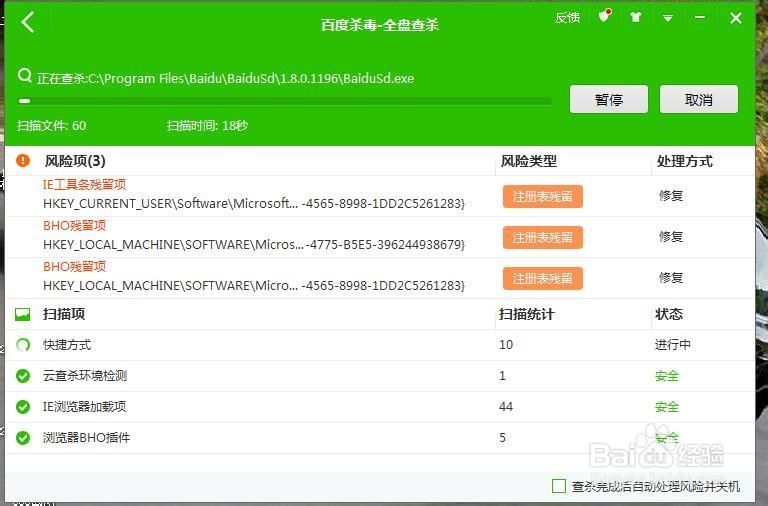Click the HKEY_CURRENT_USER registry path text
The image size is (768, 506).
pos(254,203)
